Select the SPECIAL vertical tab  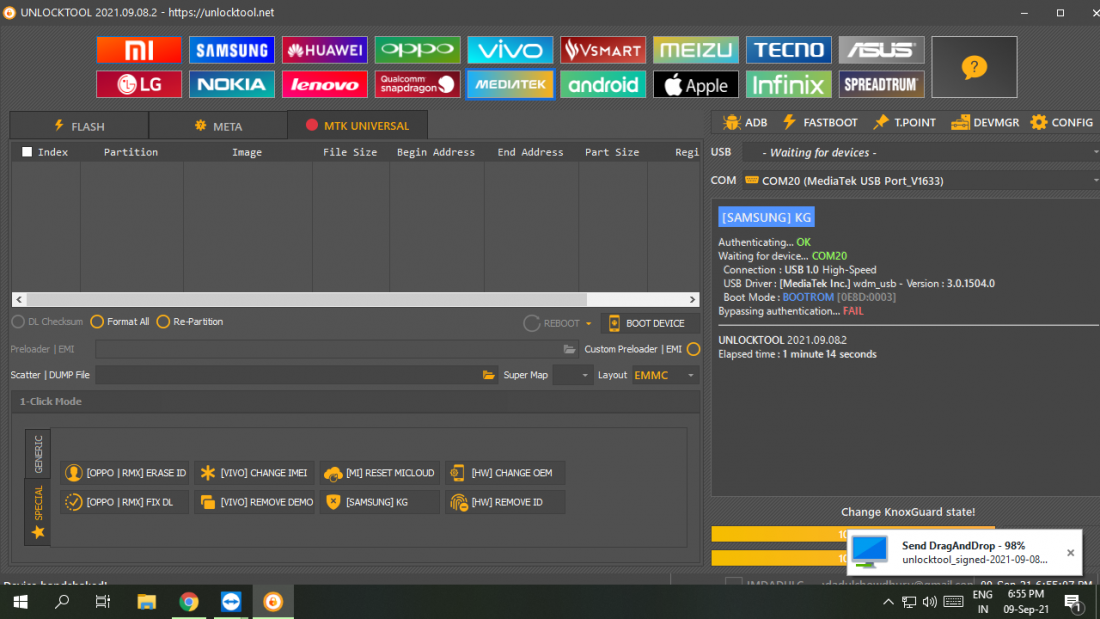[38, 512]
